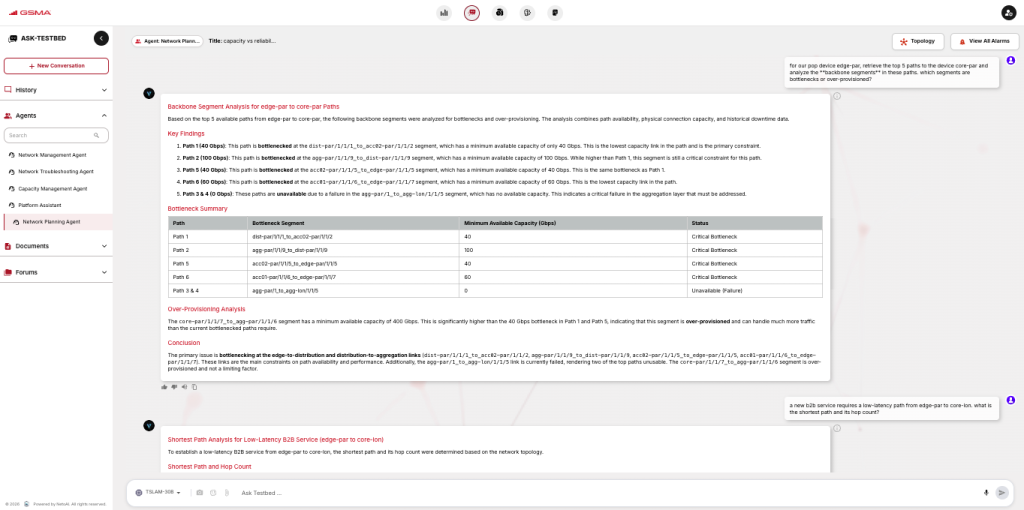Copy the first response to clipboard
Image resolution: width=1024 pixels, height=510 pixels.
coord(194,387)
